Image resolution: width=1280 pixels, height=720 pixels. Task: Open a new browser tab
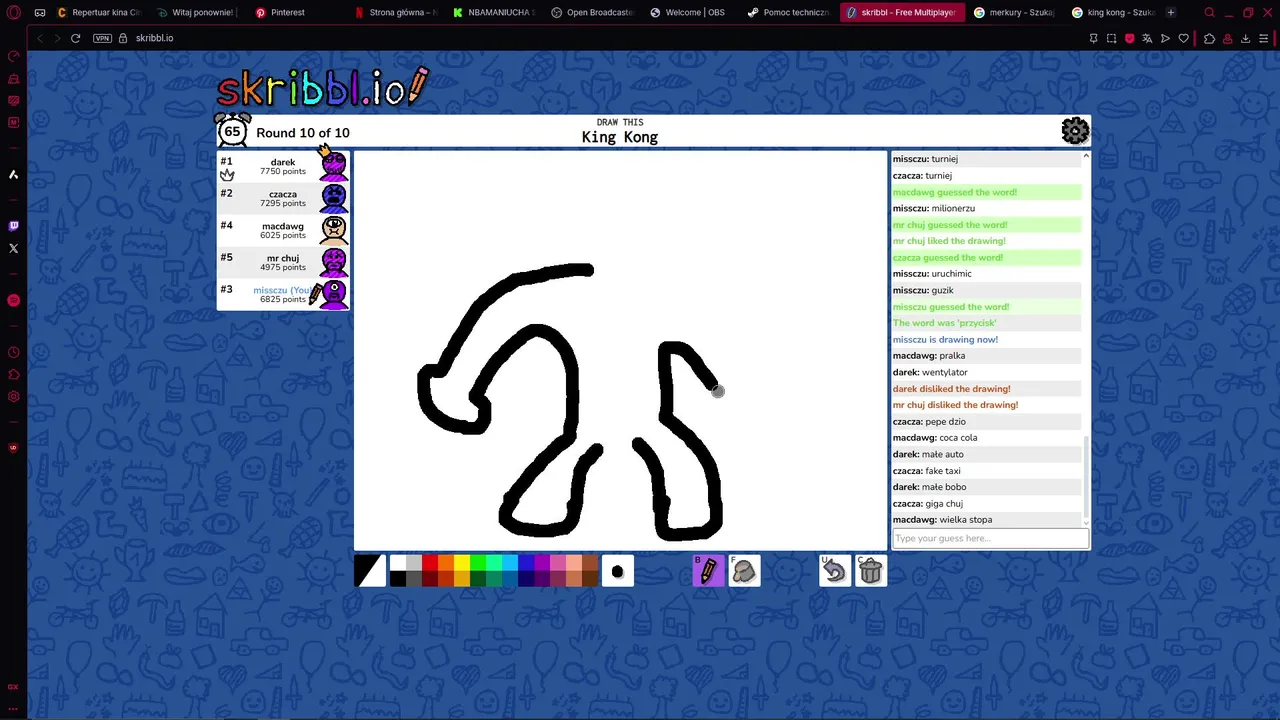pyautogui.click(x=1171, y=12)
